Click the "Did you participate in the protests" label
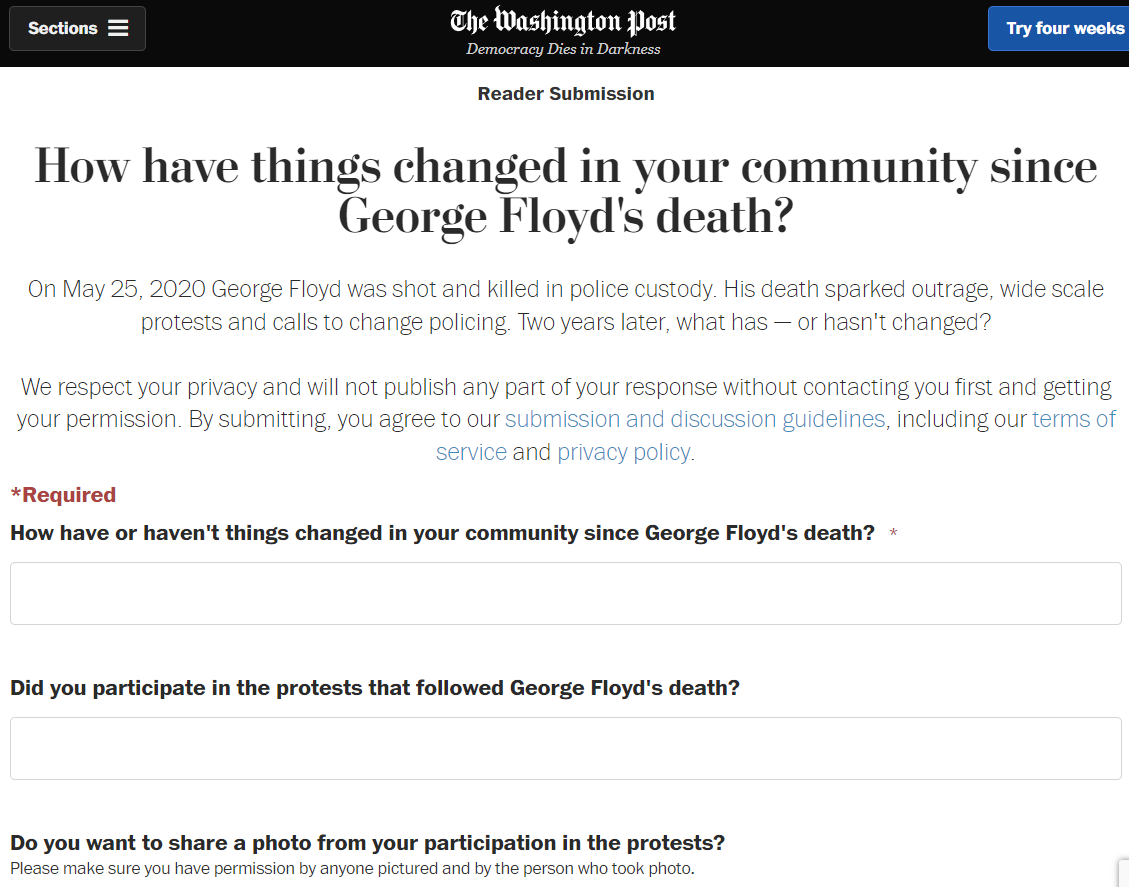Screen dimensions: 1129x887 pos(375,688)
